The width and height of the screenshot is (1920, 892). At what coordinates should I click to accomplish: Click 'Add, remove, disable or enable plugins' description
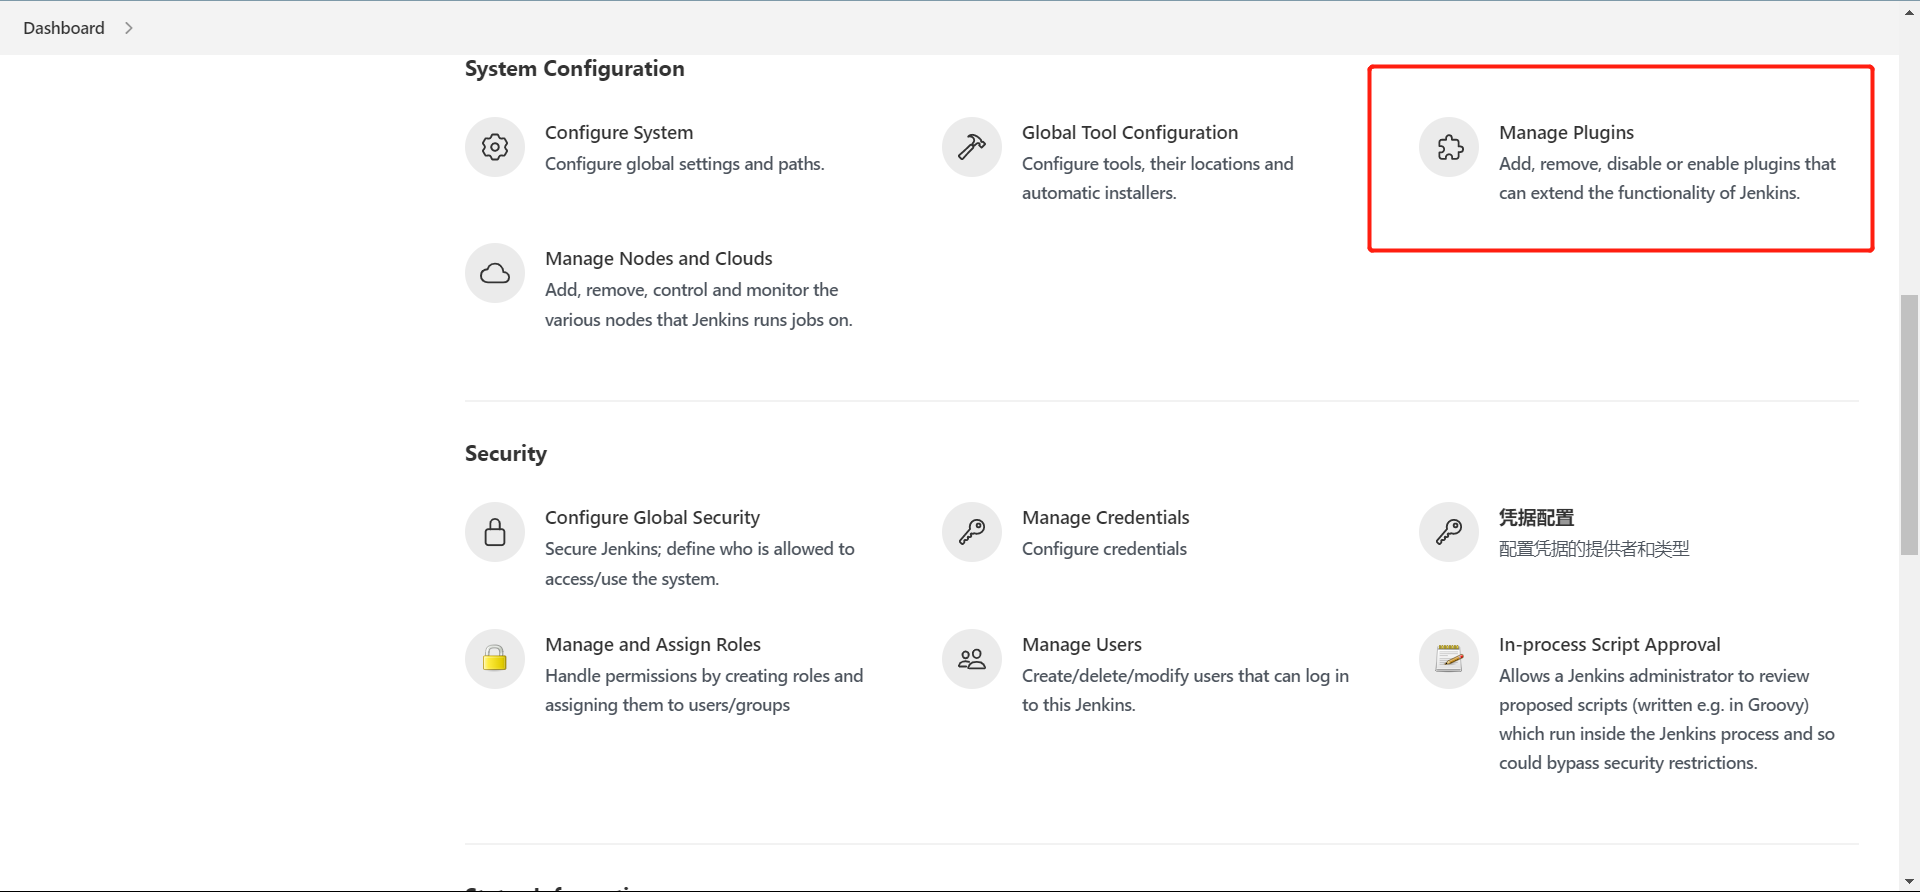[x=1668, y=178]
